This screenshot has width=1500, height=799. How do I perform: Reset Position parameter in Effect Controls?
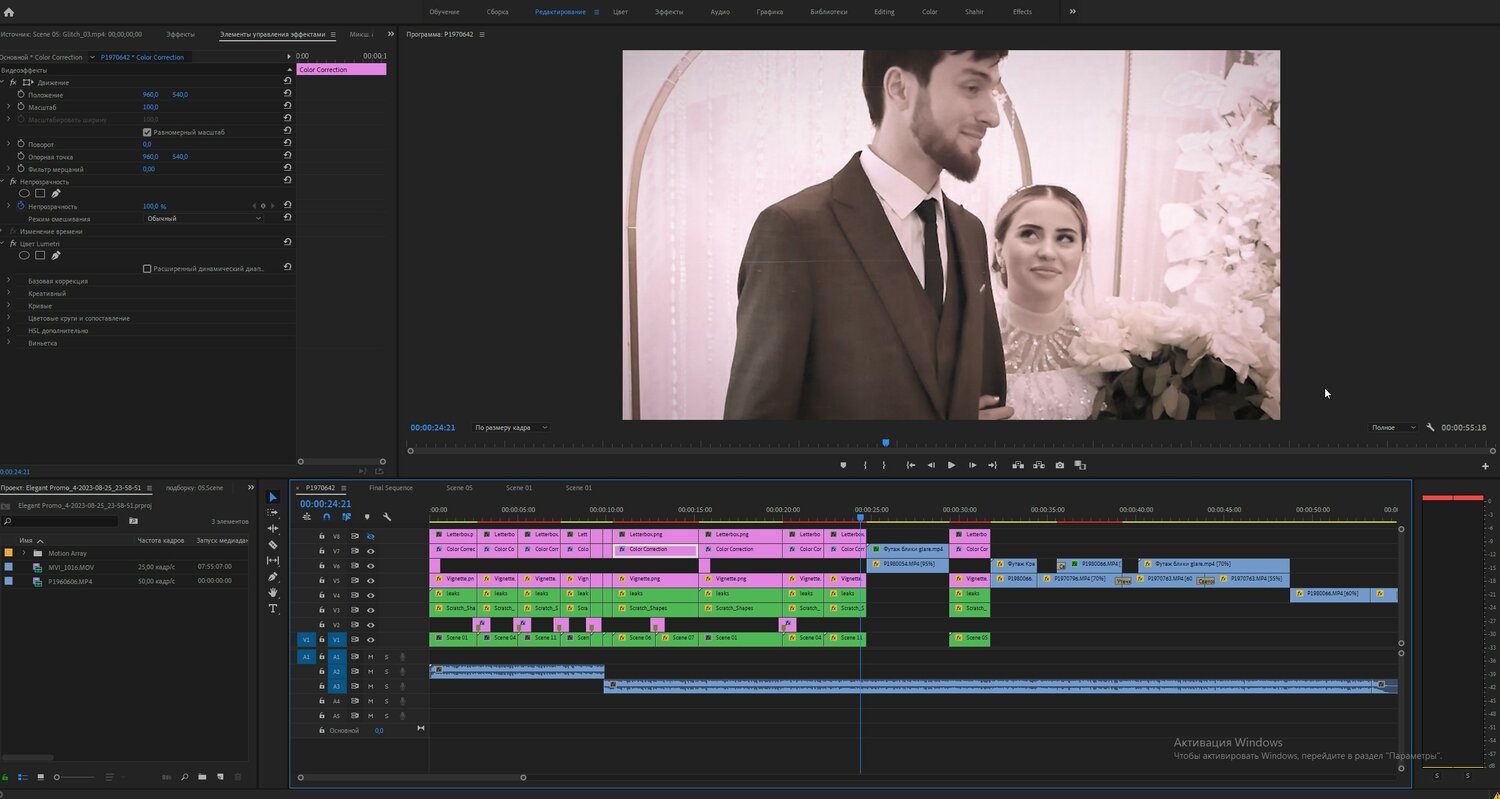click(x=287, y=94)
